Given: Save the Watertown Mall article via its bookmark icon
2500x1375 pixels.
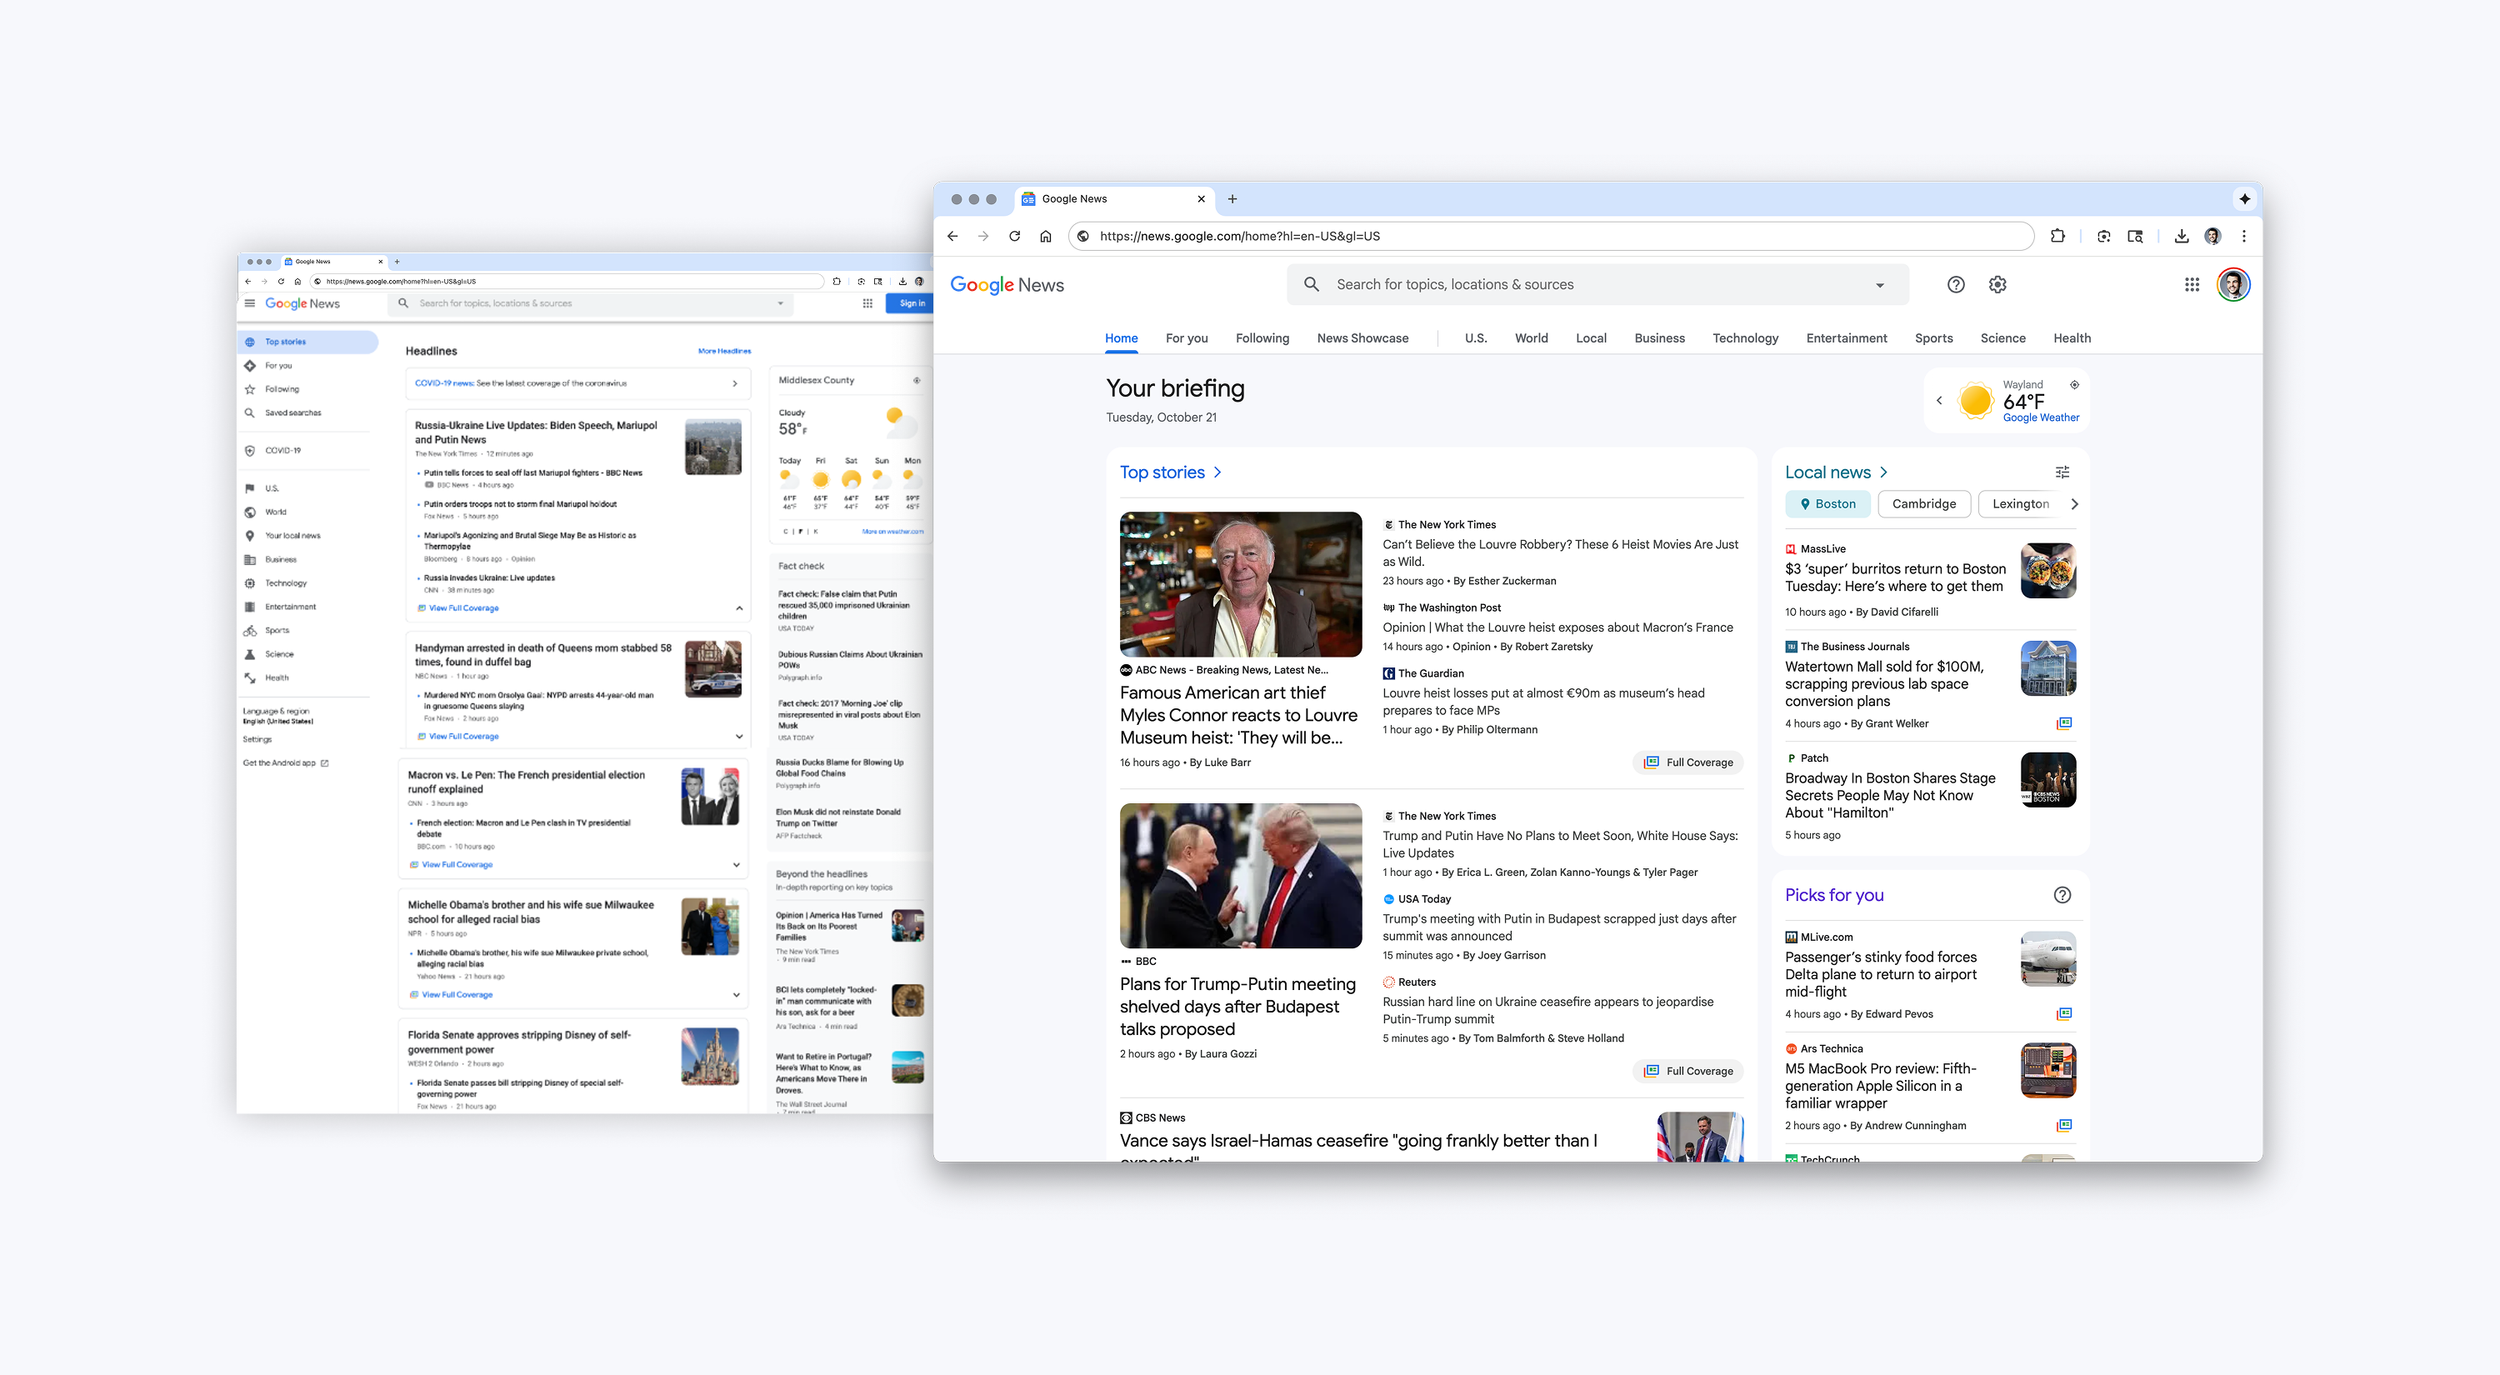Looking at the screenshot, I should coord(2065,722).
